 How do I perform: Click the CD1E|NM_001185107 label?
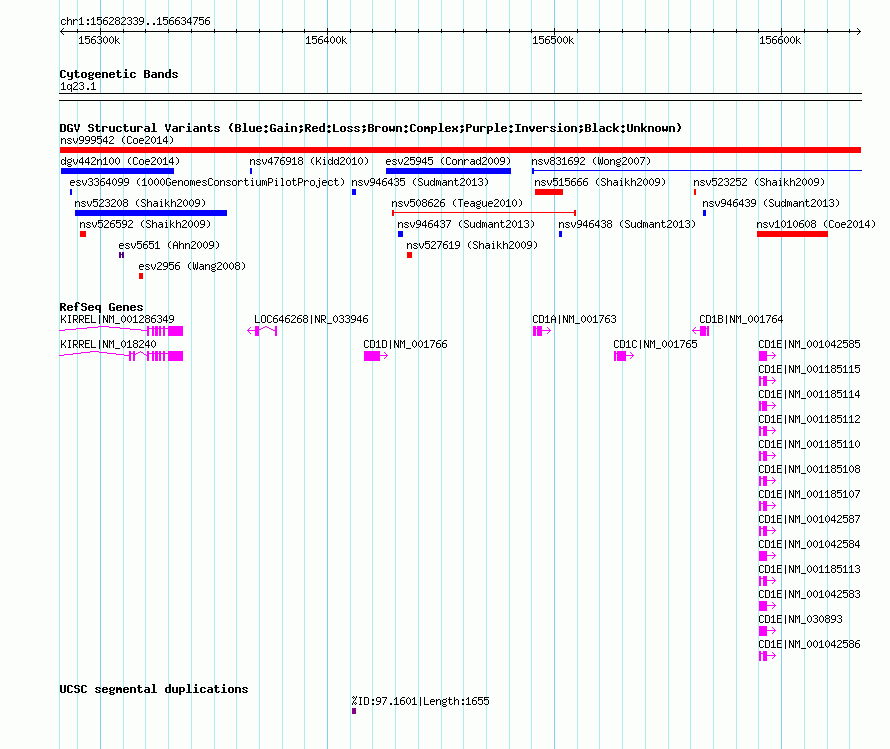pos(809,494)
